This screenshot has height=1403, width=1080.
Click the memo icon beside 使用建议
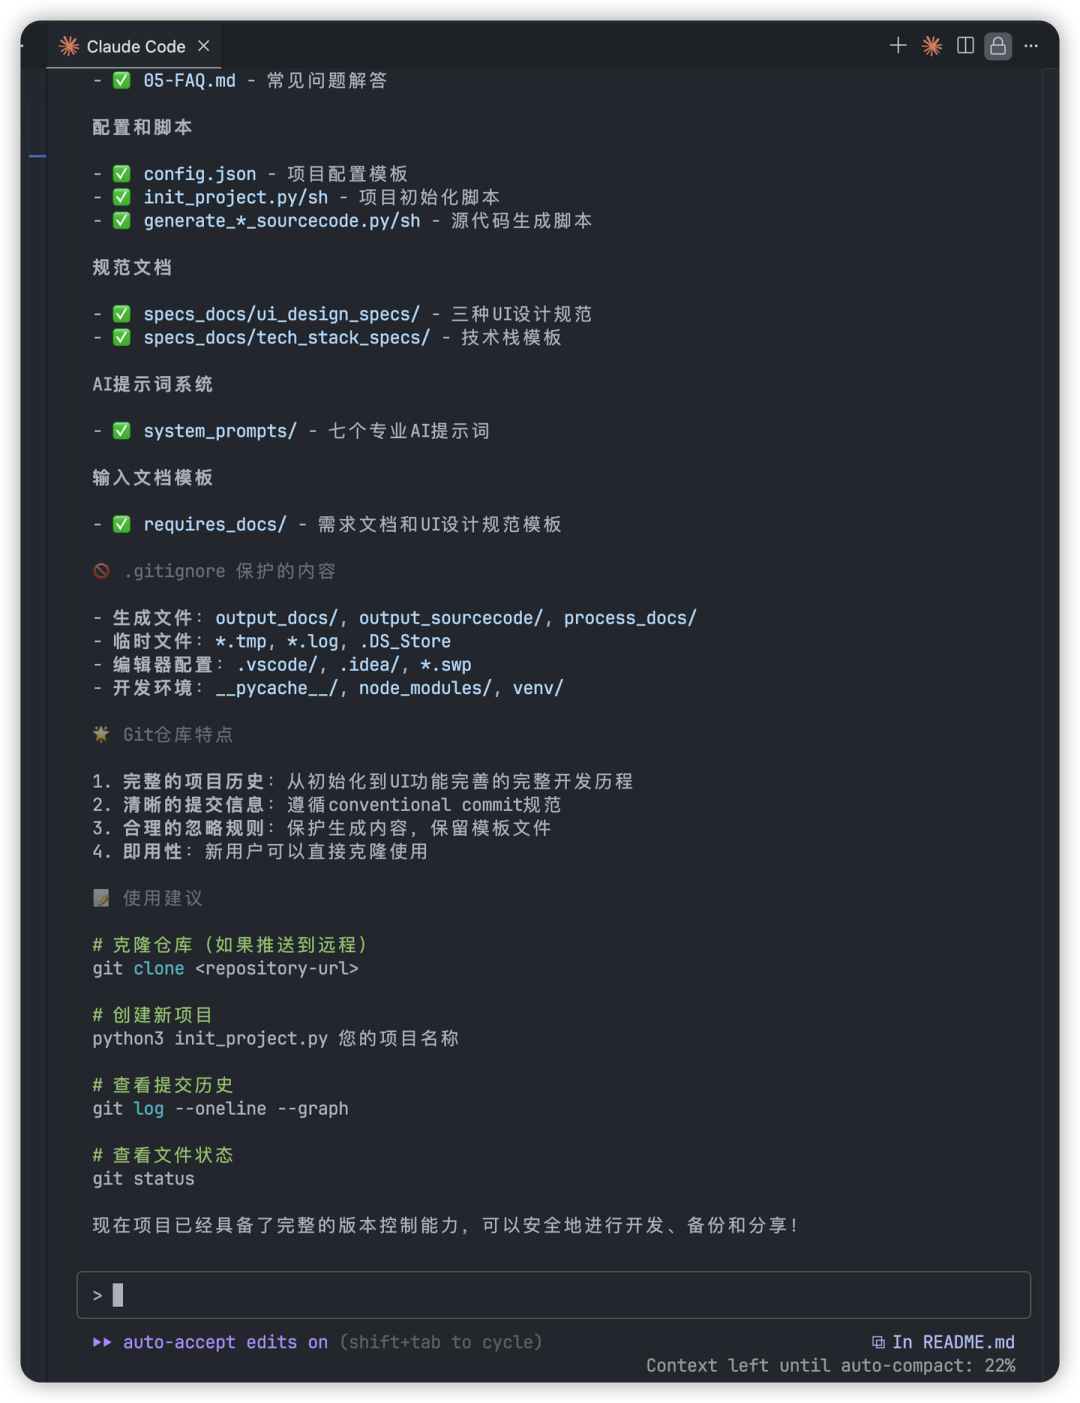click(x=102, y=898)
